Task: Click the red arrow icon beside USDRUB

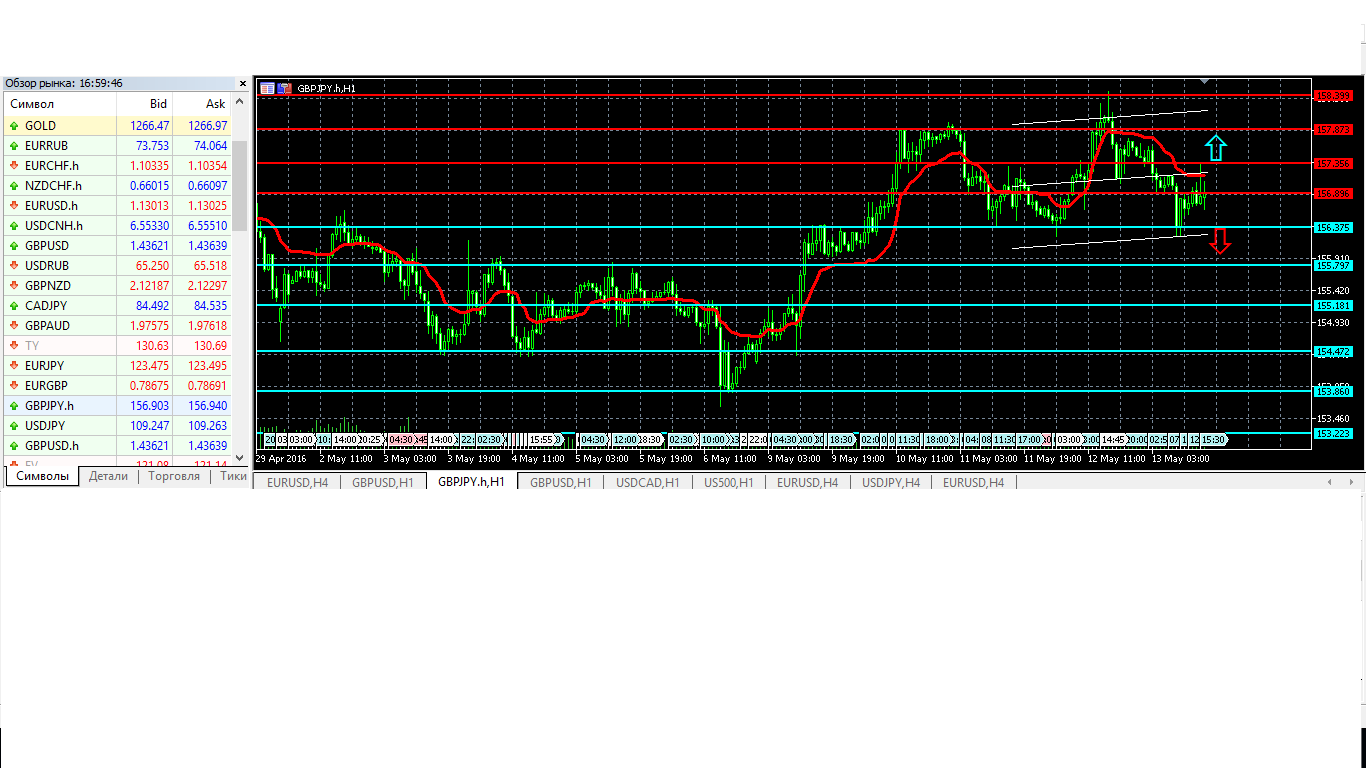Action: click(14, 266)
